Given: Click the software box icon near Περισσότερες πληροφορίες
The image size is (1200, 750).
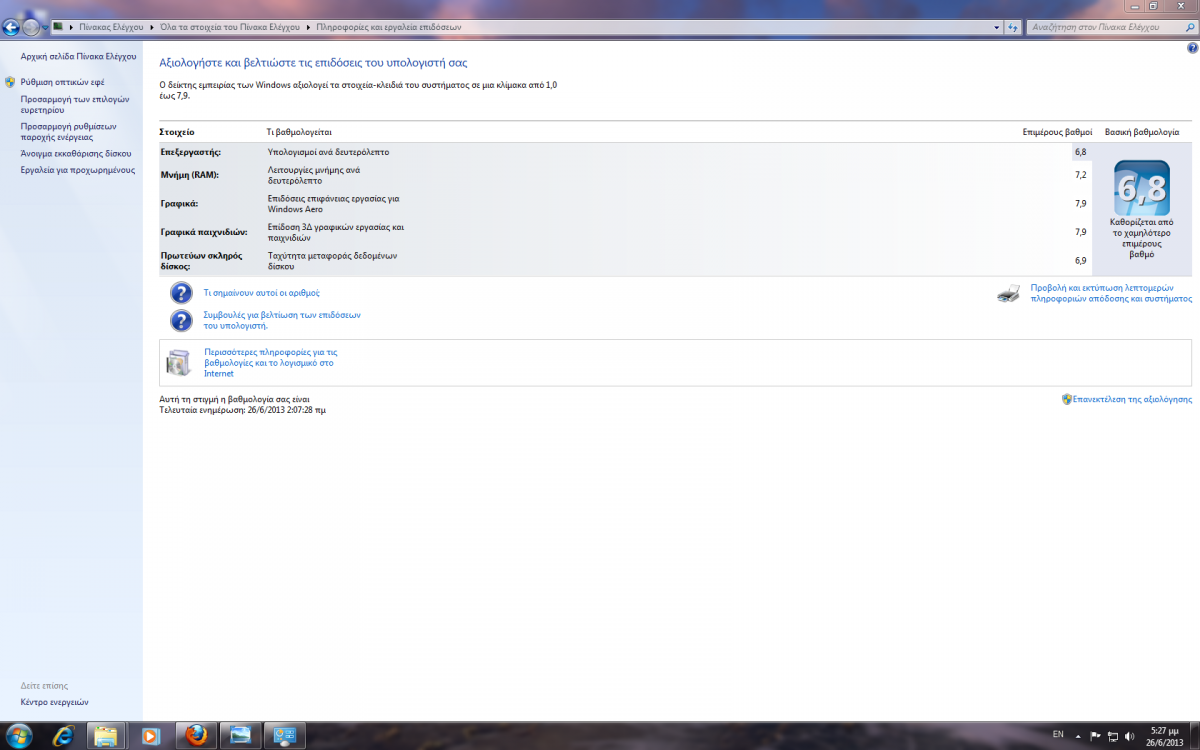Looking at the screenshot, I should coord(178,362).
